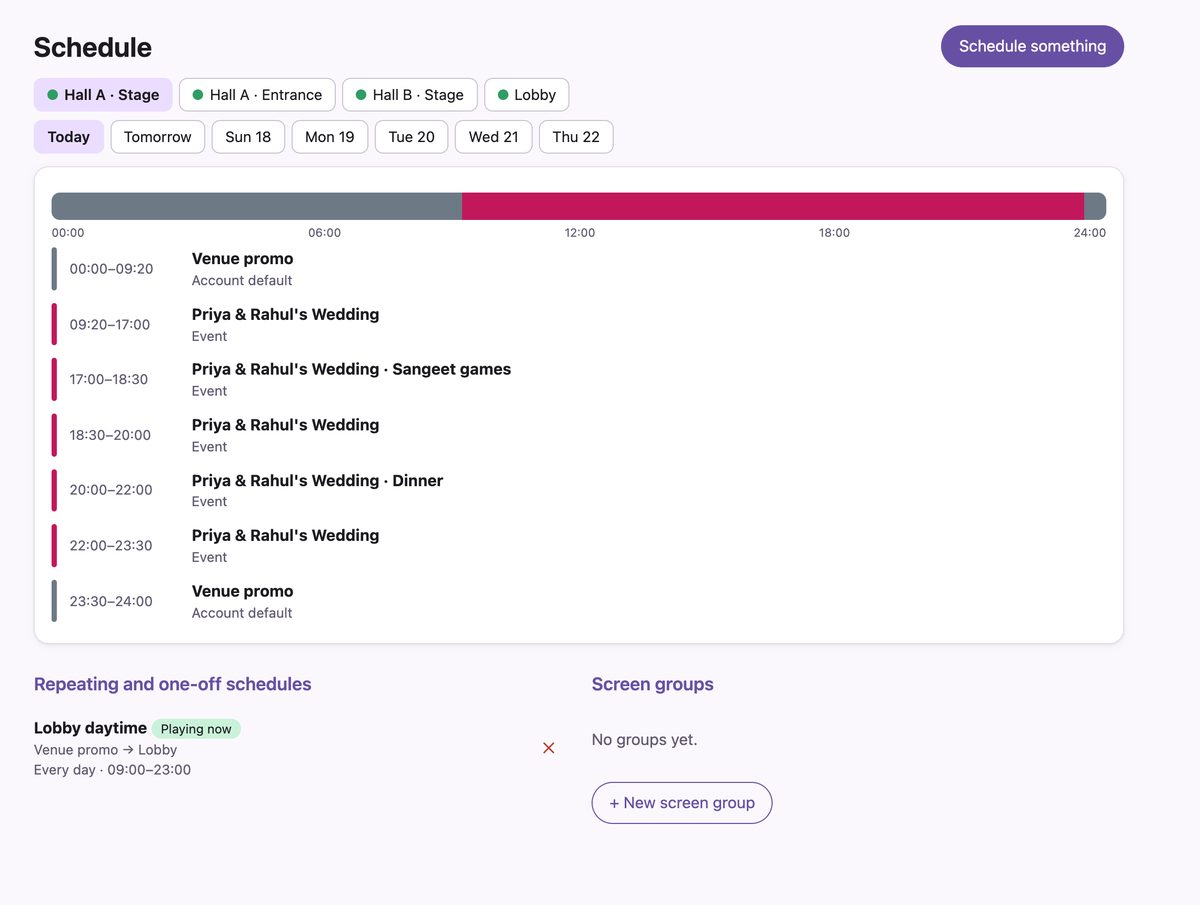Click Every day · 09:00–23:00 recurrence text
This screenshot has height=905, width=1200.
[112, 770]
